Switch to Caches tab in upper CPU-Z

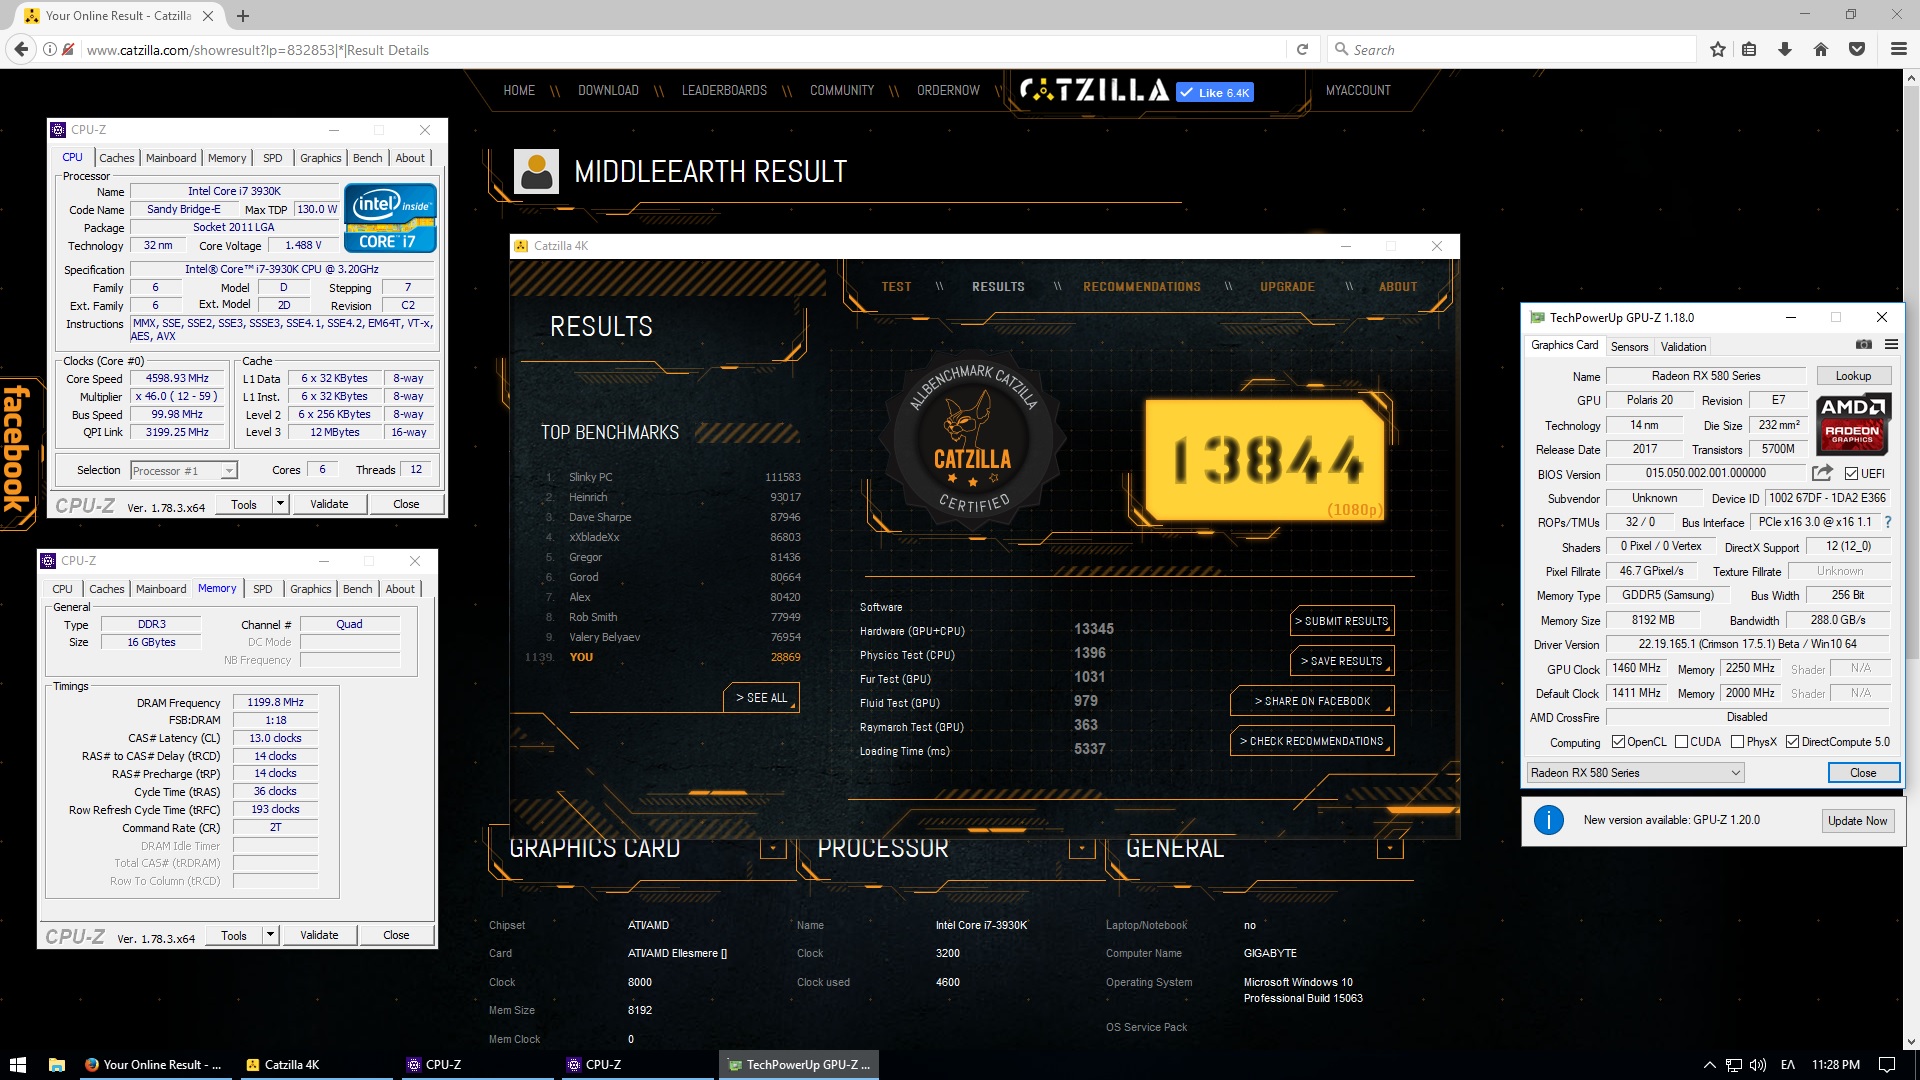116,158
